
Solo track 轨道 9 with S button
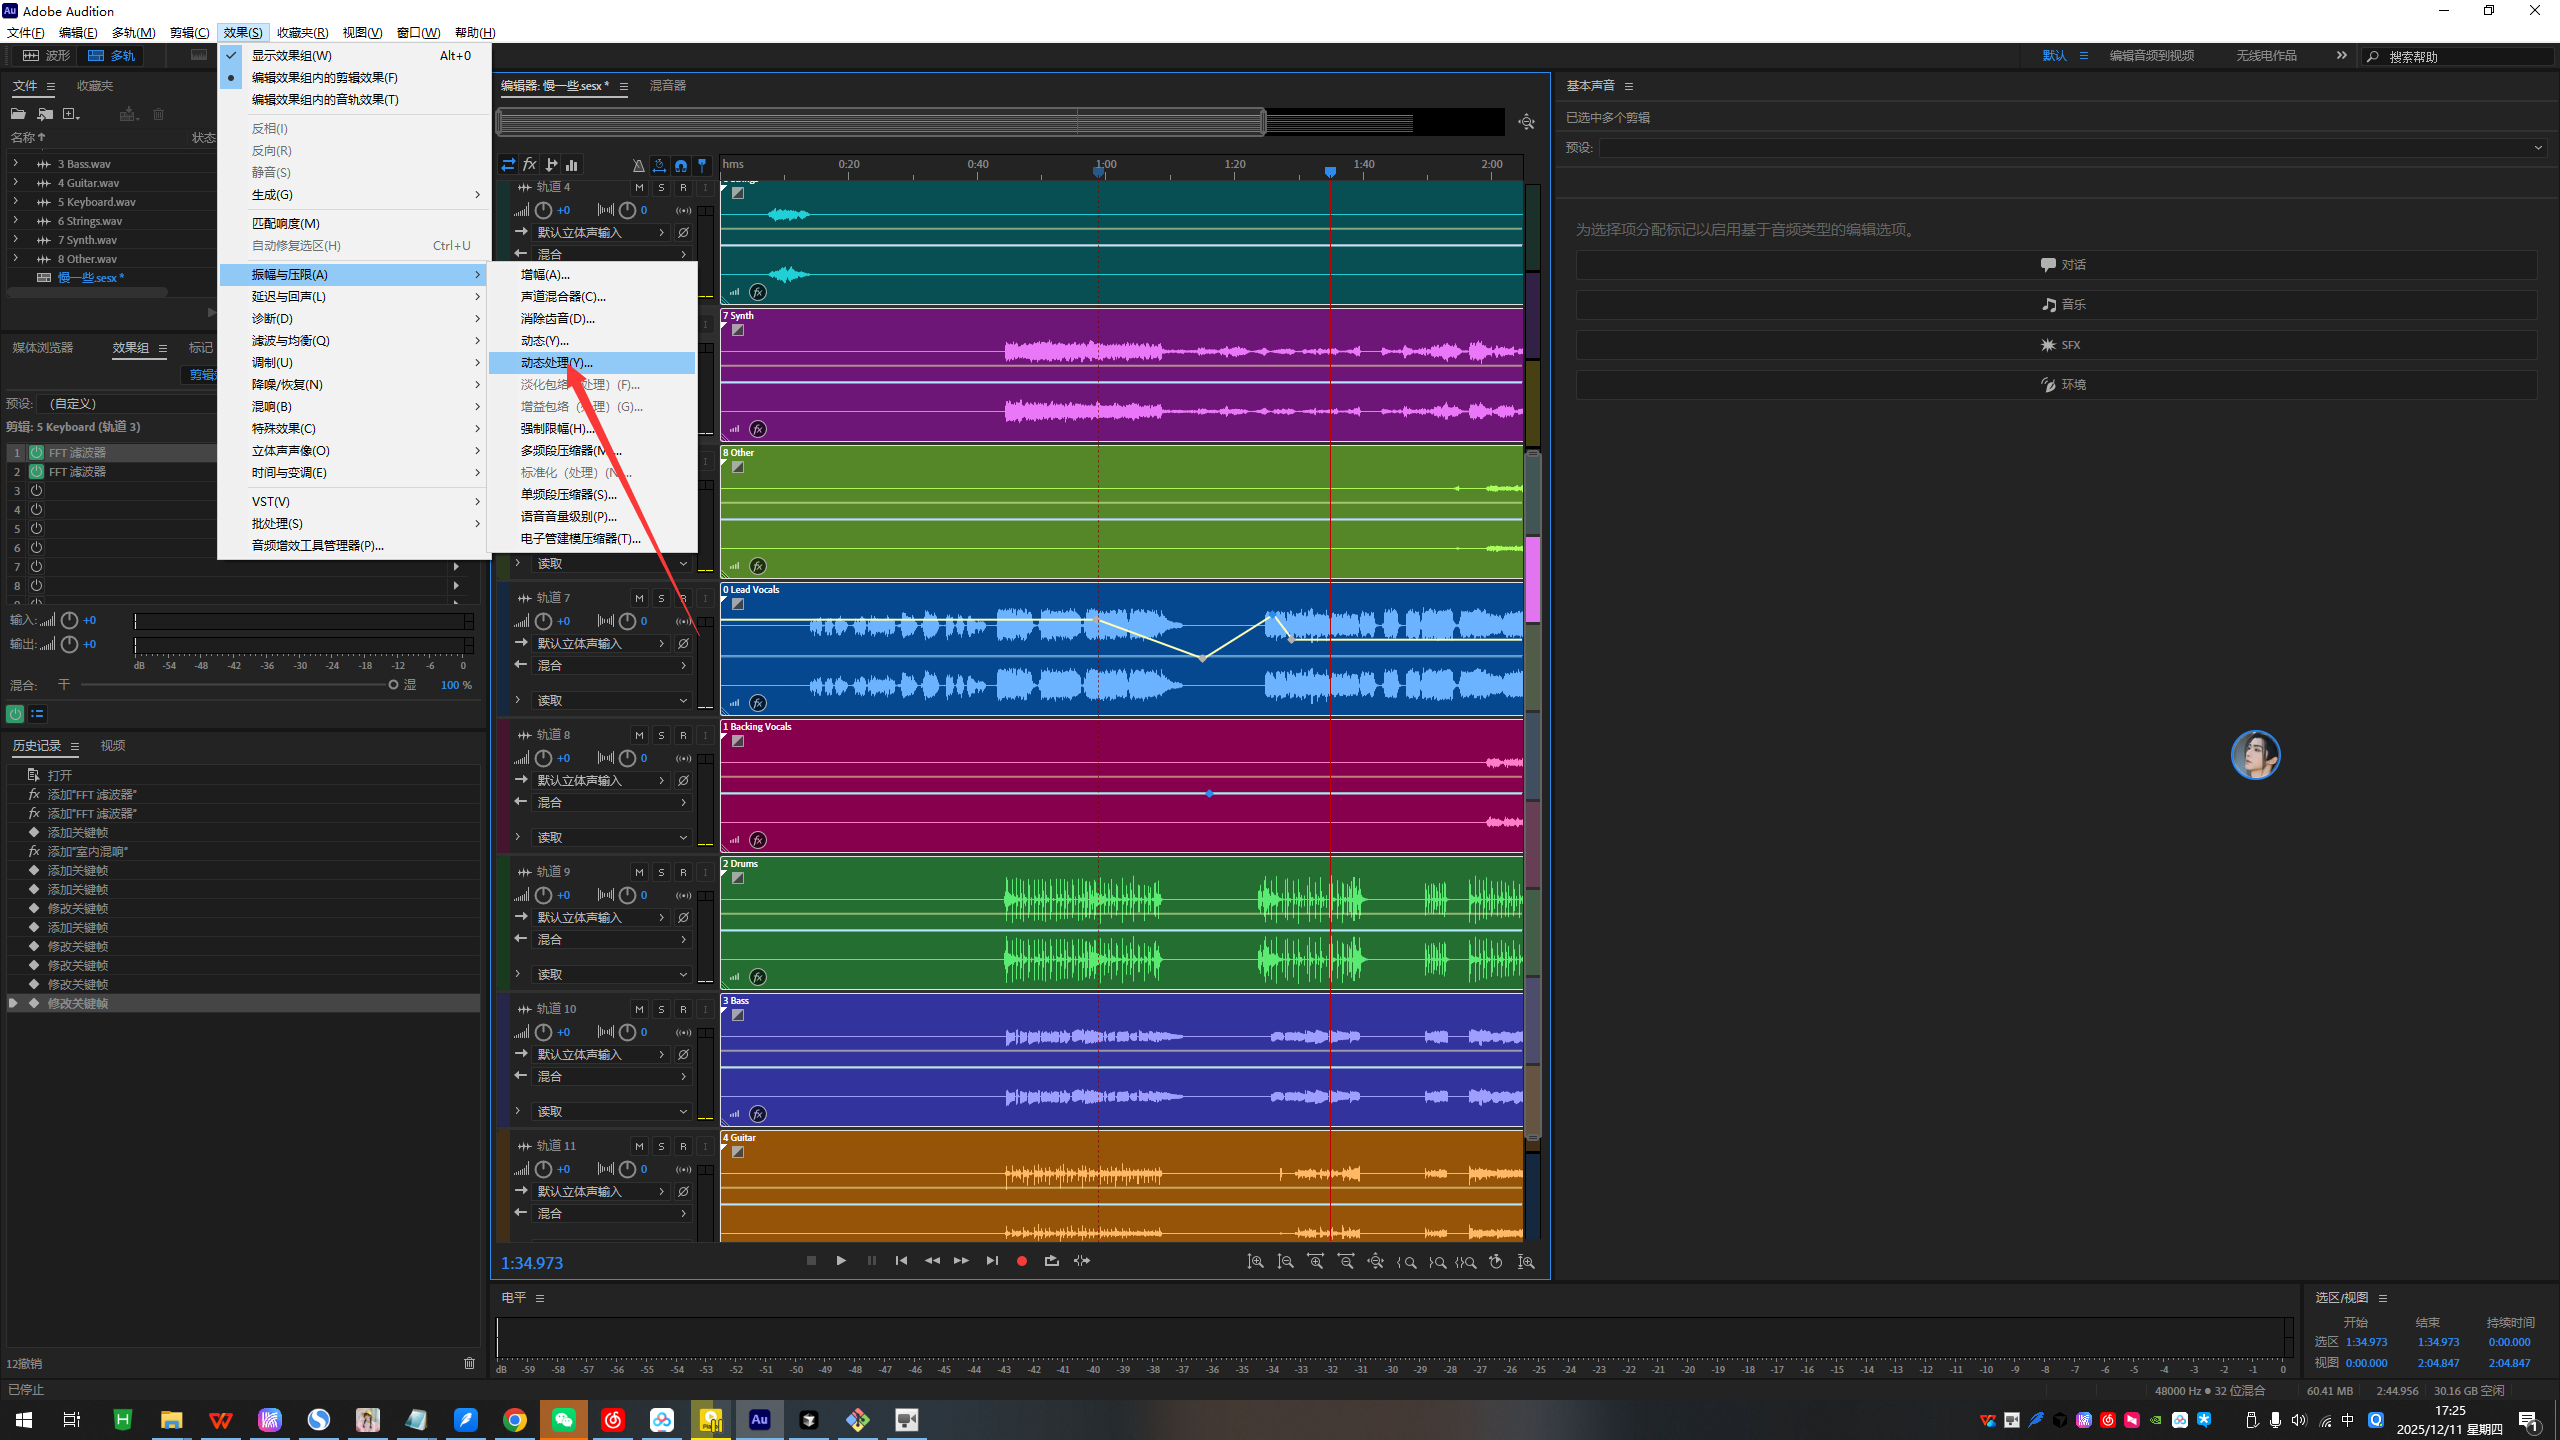tap(661, 872)
